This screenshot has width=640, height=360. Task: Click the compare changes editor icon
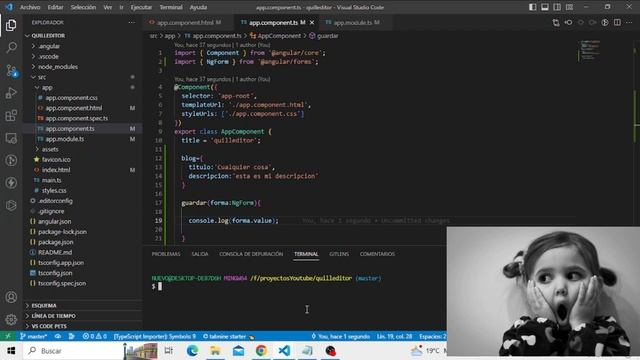pyautogui.click(x=556, y=22)
